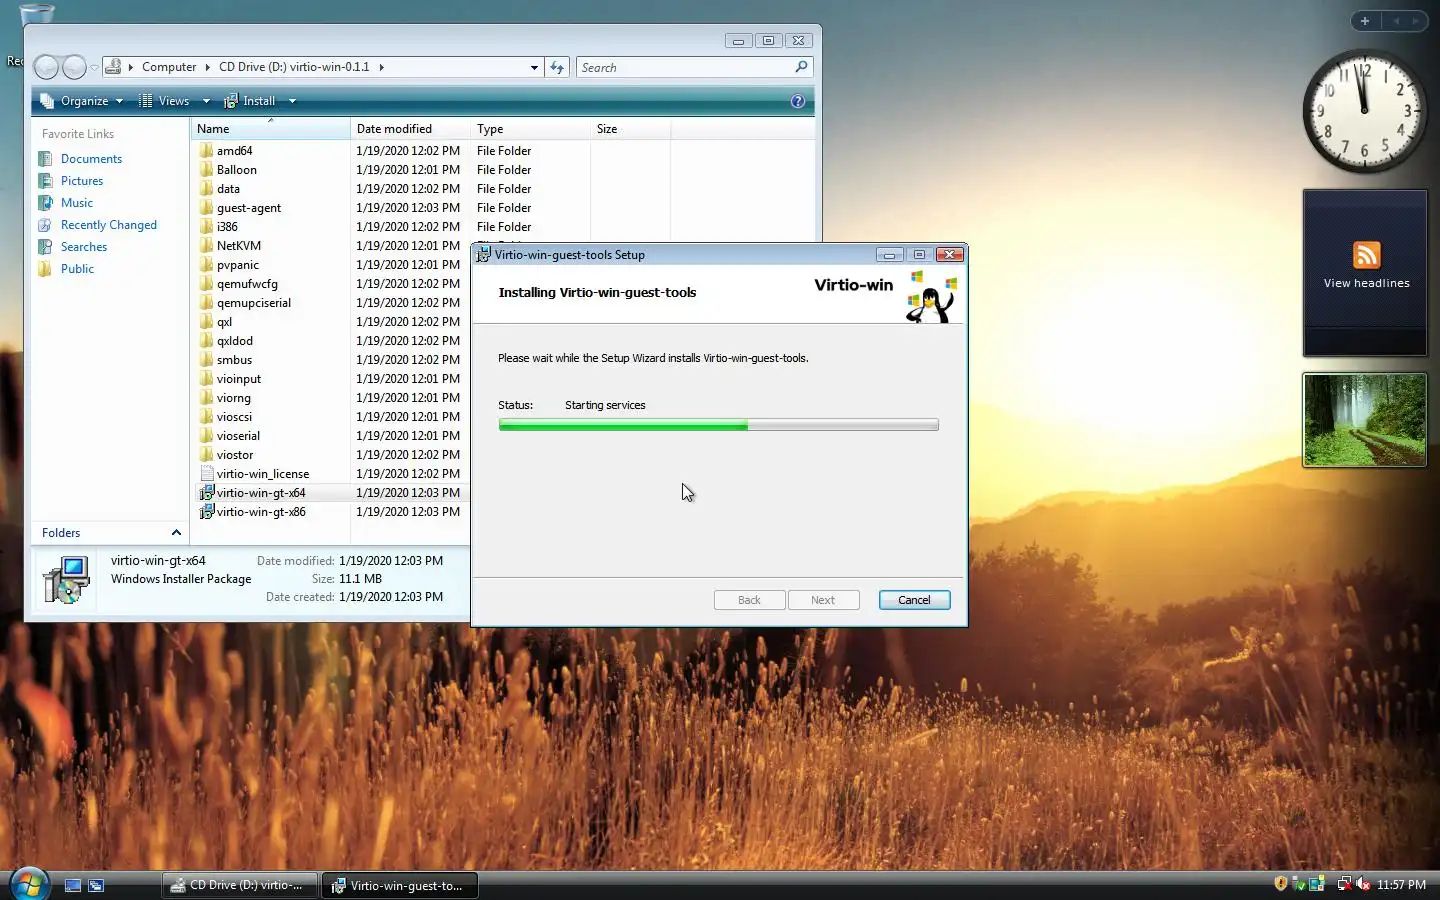Select the vioserial folder row
Viewport: 1440px width, 900px height.
tap(330, 436)
